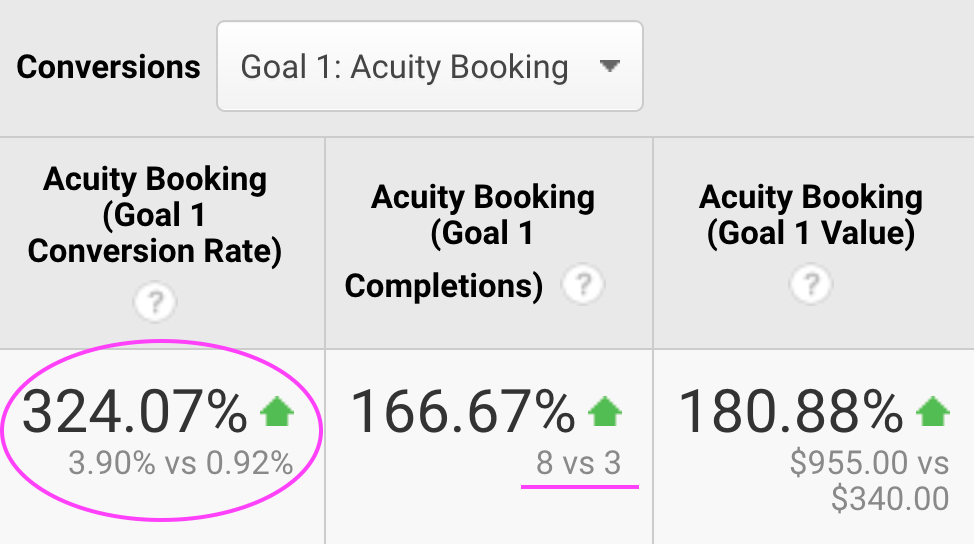Click the 324.07% conversion rate value
This screenshot has height=544, width=974.
click(x=135, y=411)
